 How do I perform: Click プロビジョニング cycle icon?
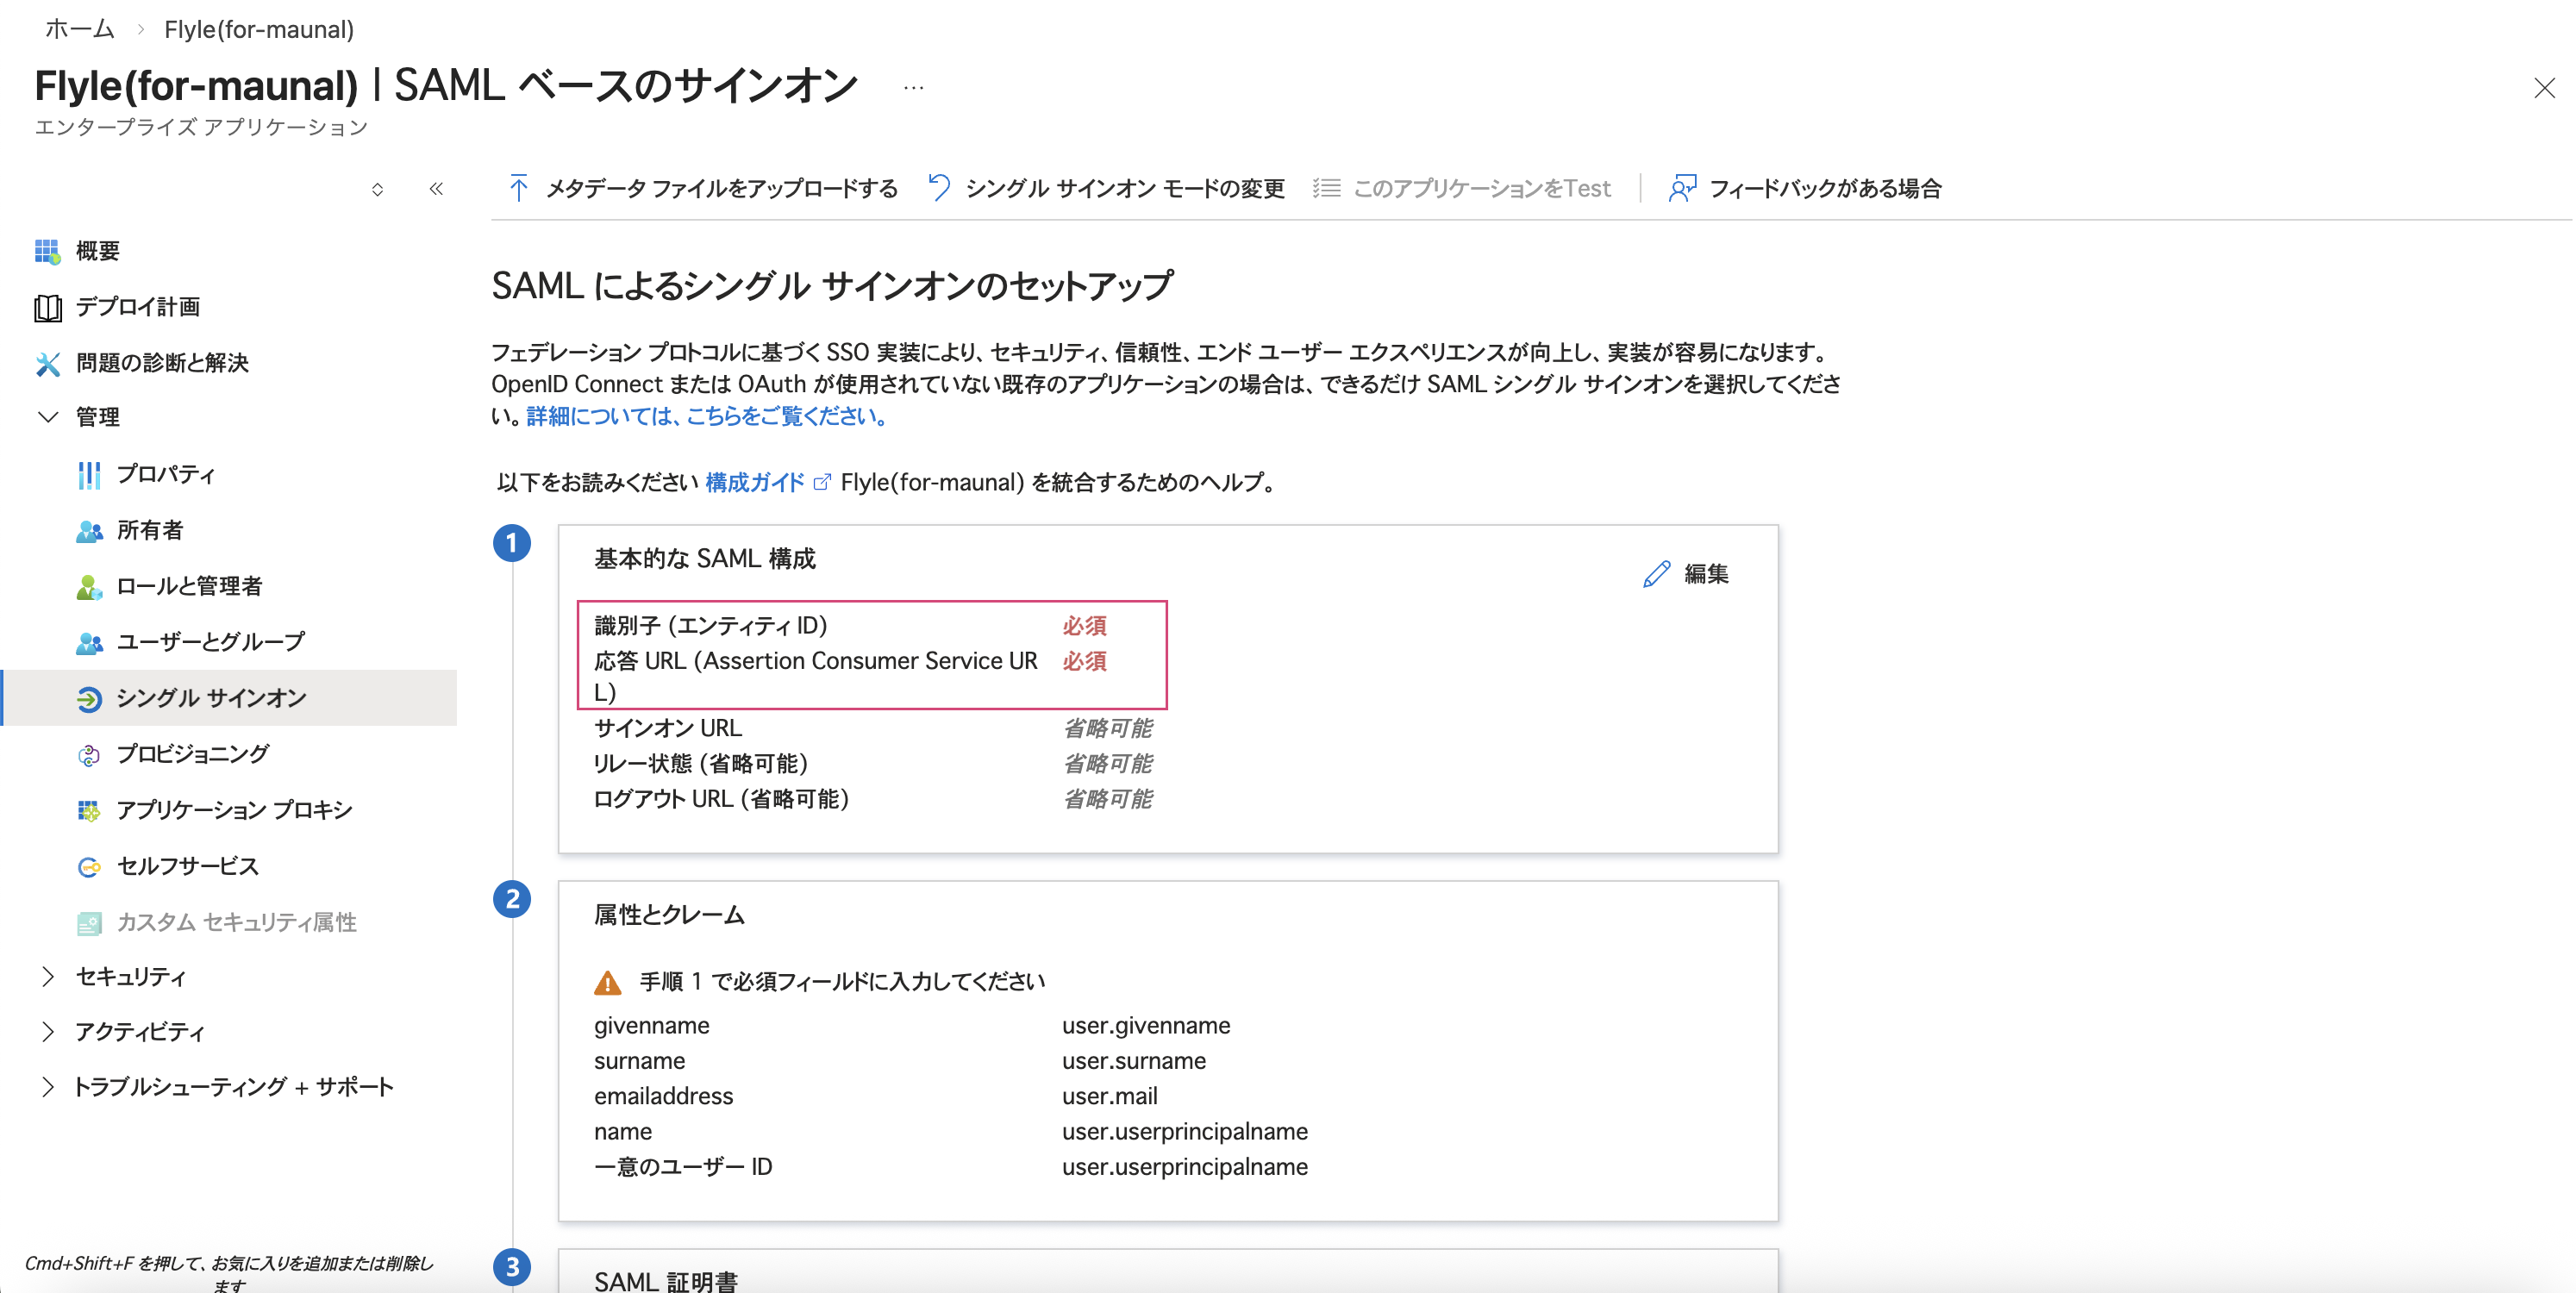pos(89,754)
